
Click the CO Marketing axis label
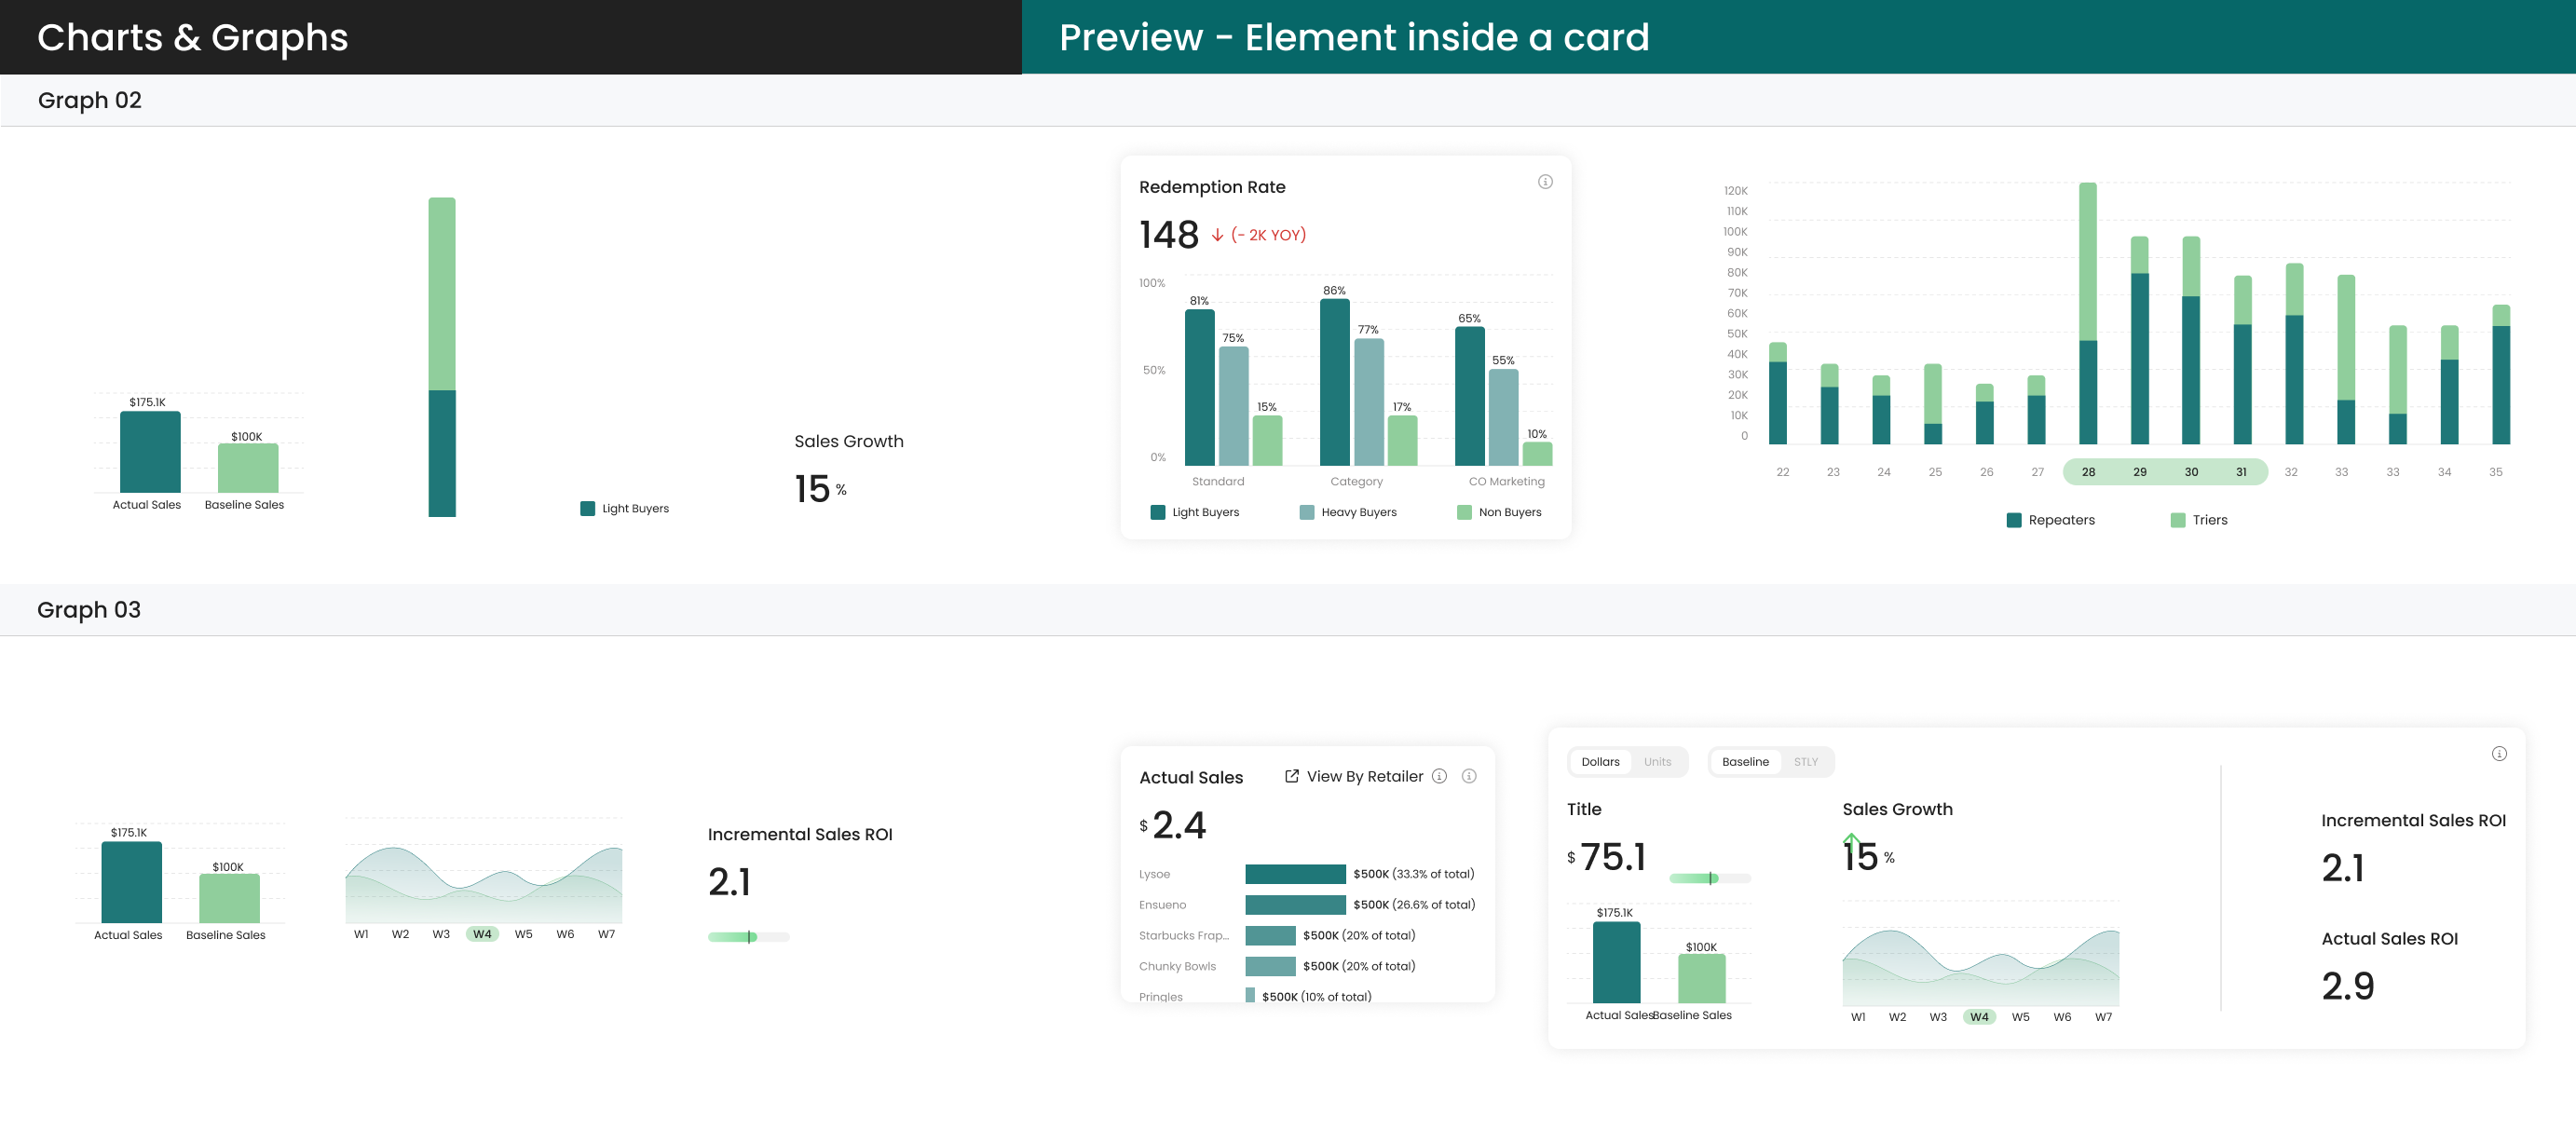(1506, 482)
